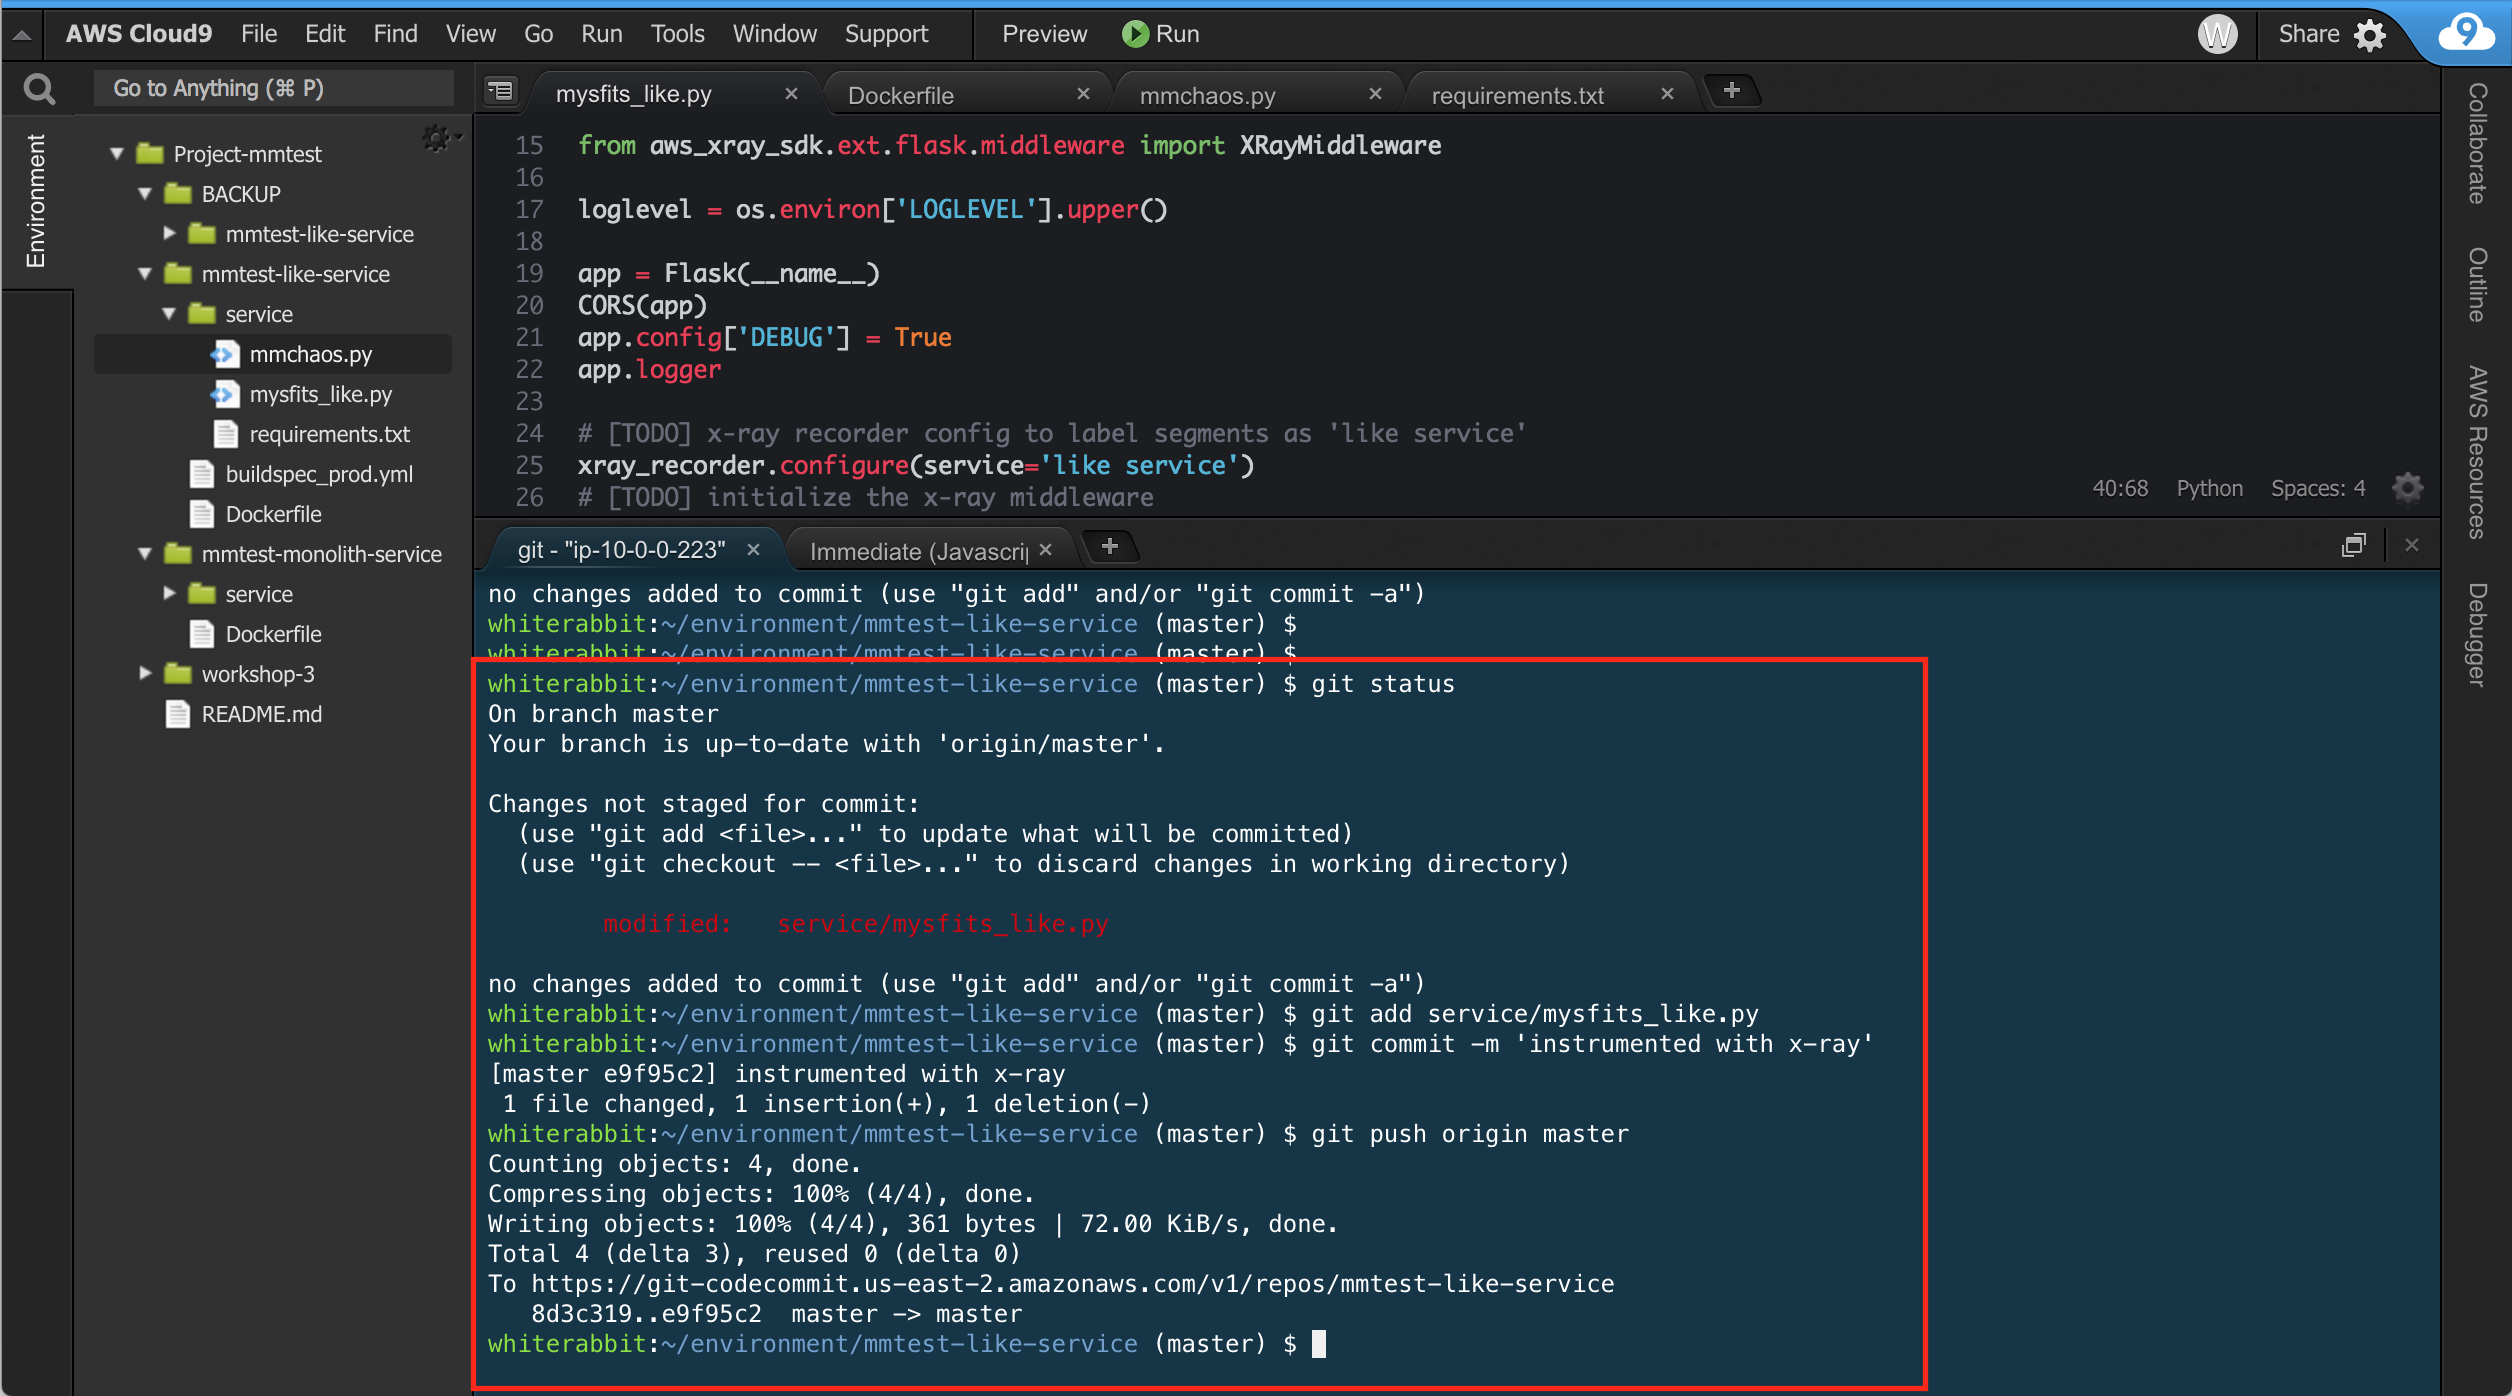2512x1396 pixels.
Task: Click the terminal prompt at the cursor
Action: 1319,1343
